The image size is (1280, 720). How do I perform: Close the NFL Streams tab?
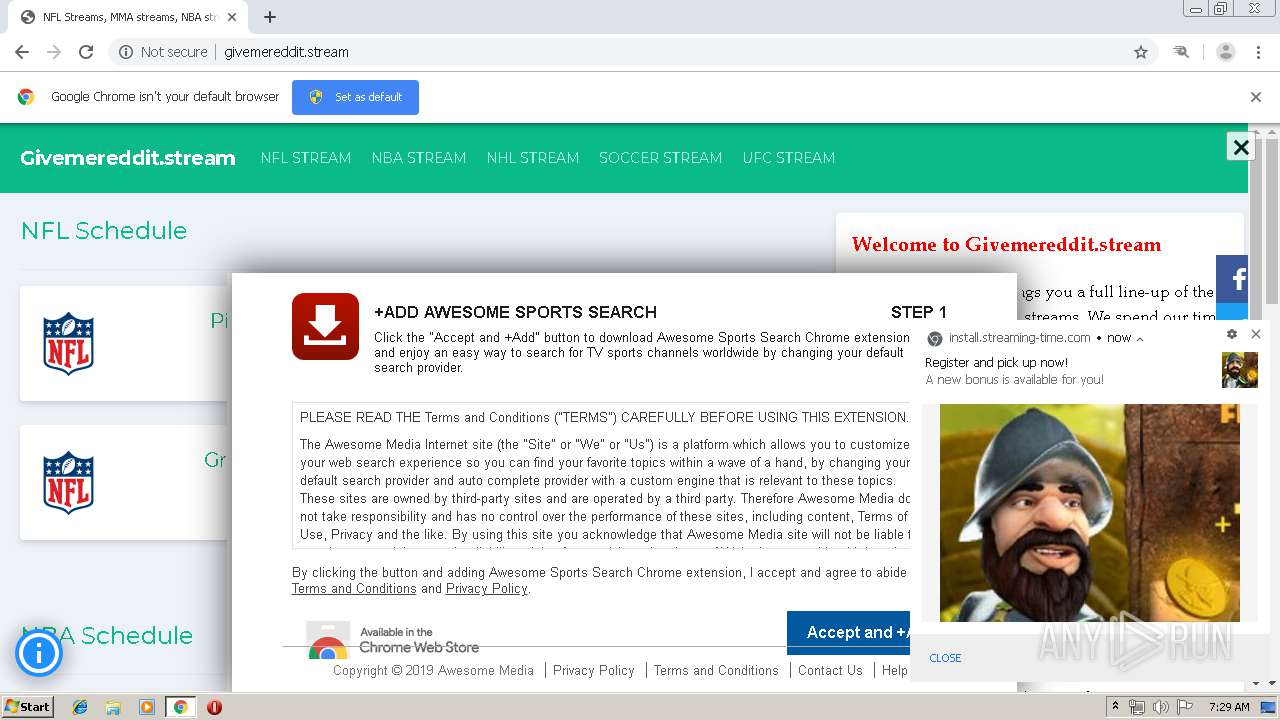click(x=232, y=17)
